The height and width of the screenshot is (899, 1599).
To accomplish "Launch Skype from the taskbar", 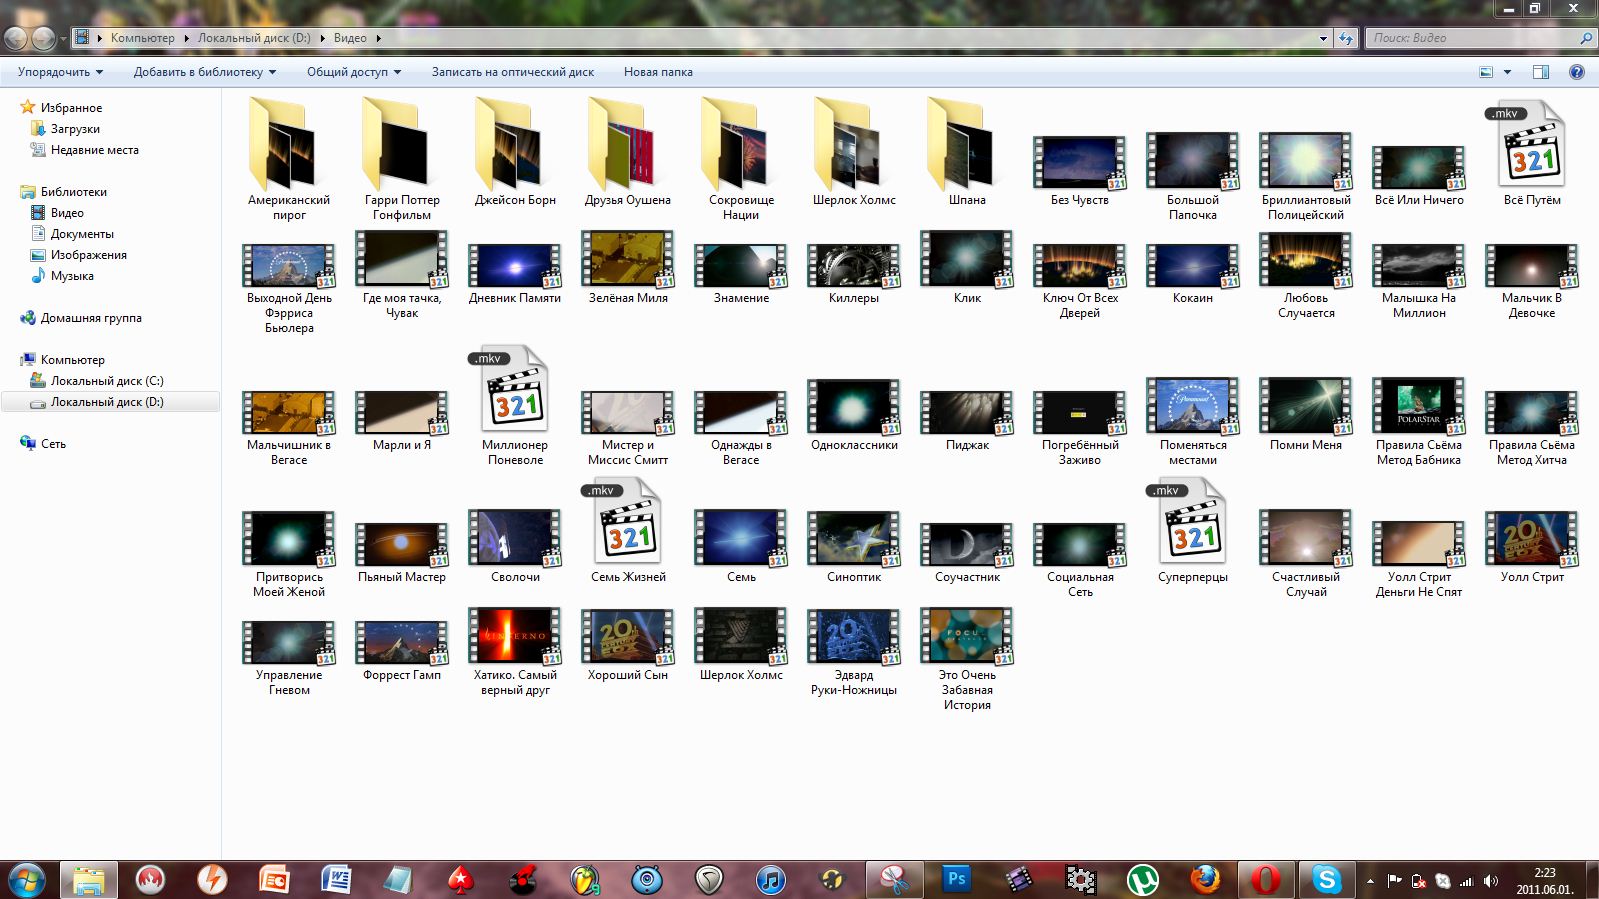I will (x=1326, y=880).
